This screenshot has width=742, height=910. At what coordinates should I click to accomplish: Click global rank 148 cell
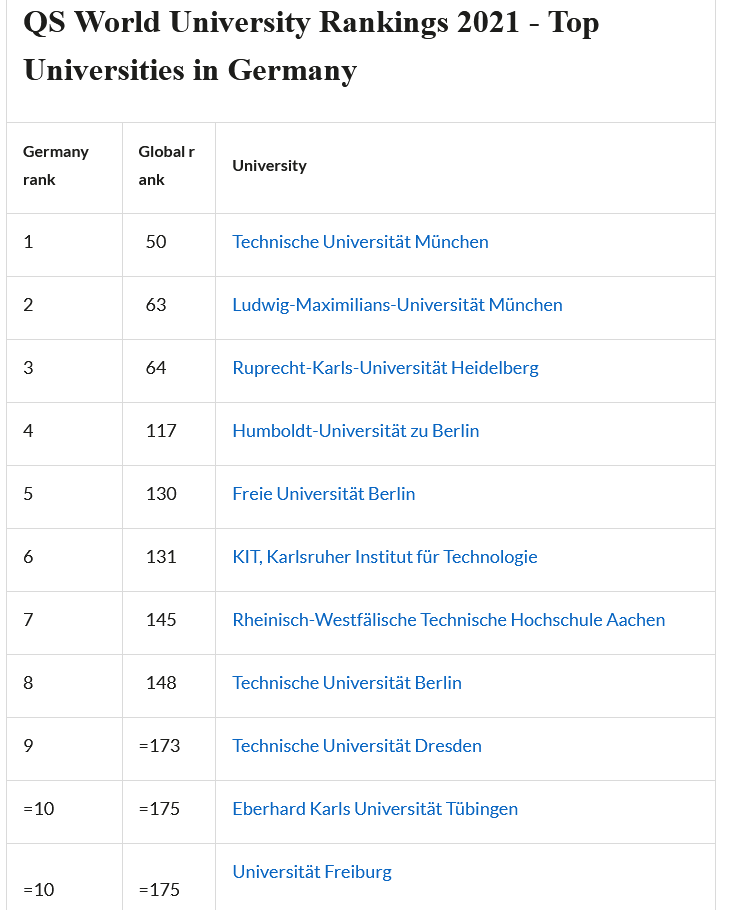160,683
